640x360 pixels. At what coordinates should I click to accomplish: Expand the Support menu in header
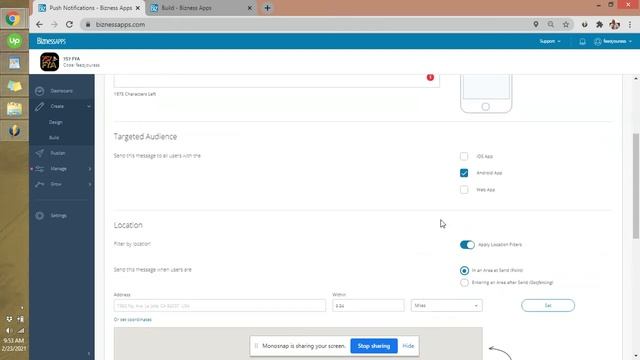[x=549, y=41]
